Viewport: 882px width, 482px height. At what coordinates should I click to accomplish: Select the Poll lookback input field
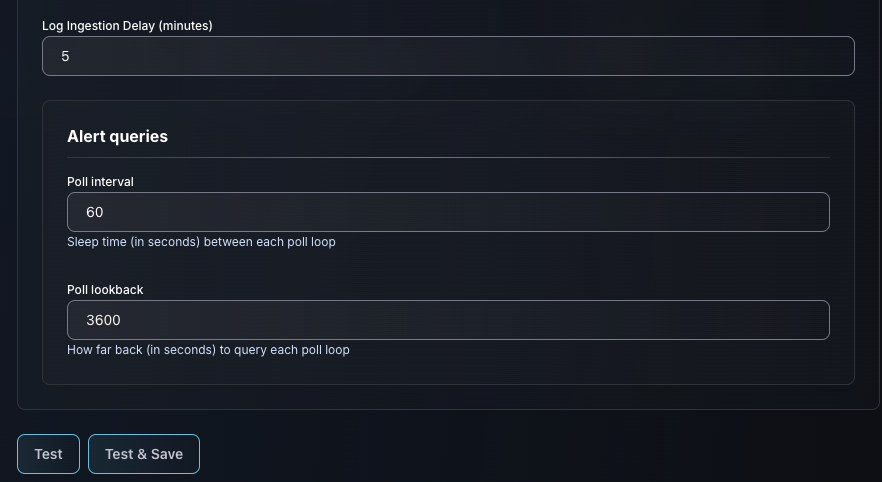coord(448,320)
